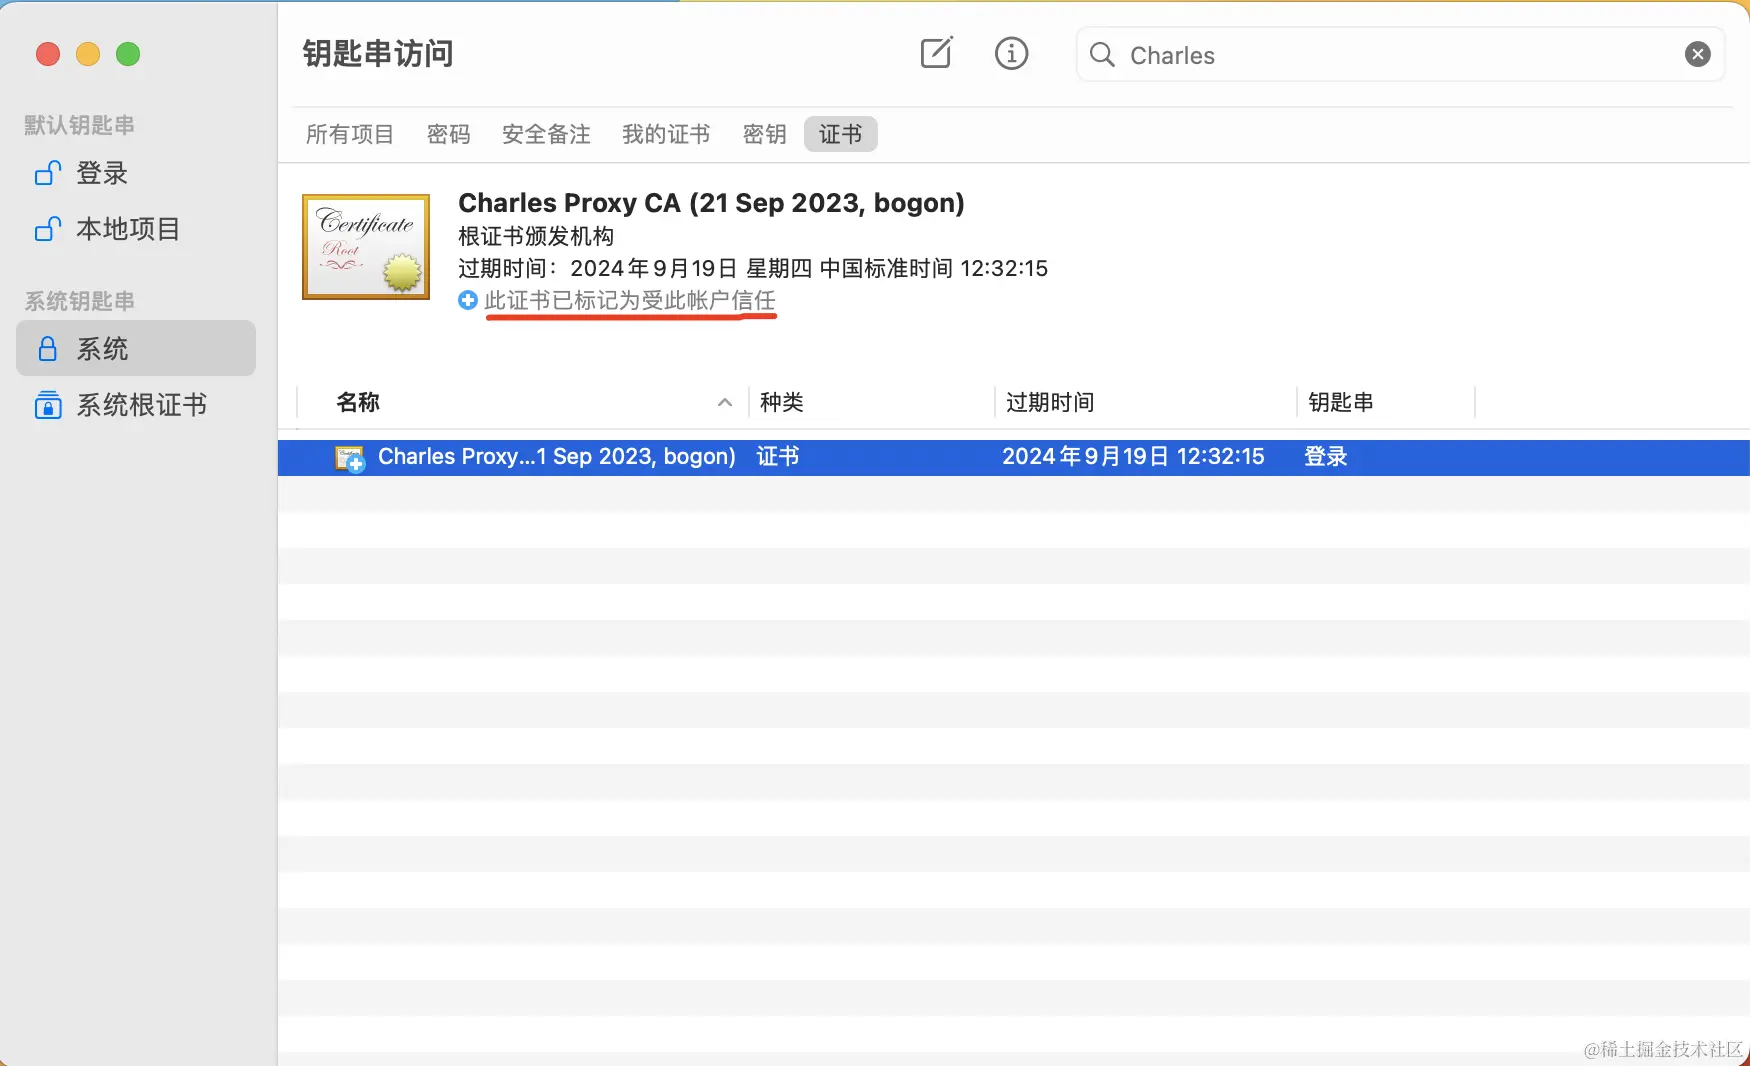Sort by the 名称 column header
The height and width of the screenshot is (1066, 1750).
pyautogui.click(x=521, y=402)
